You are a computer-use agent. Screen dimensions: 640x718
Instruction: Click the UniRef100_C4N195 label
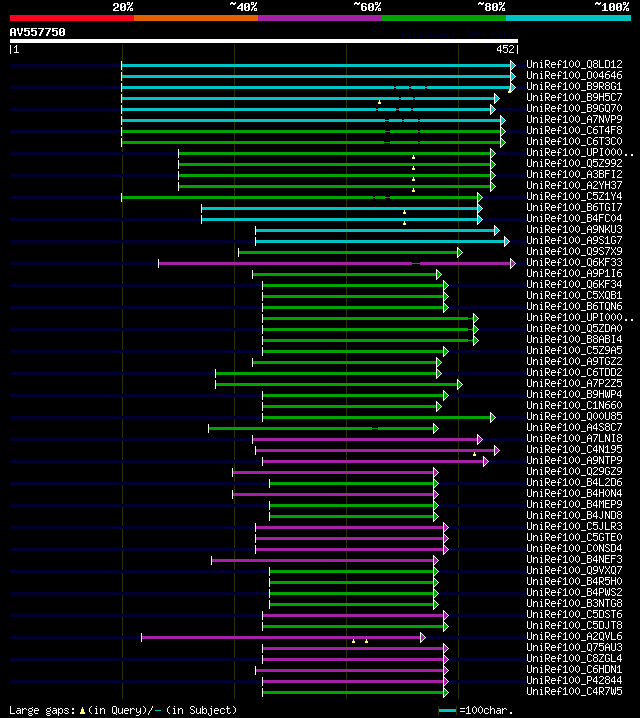pos(574,449)
